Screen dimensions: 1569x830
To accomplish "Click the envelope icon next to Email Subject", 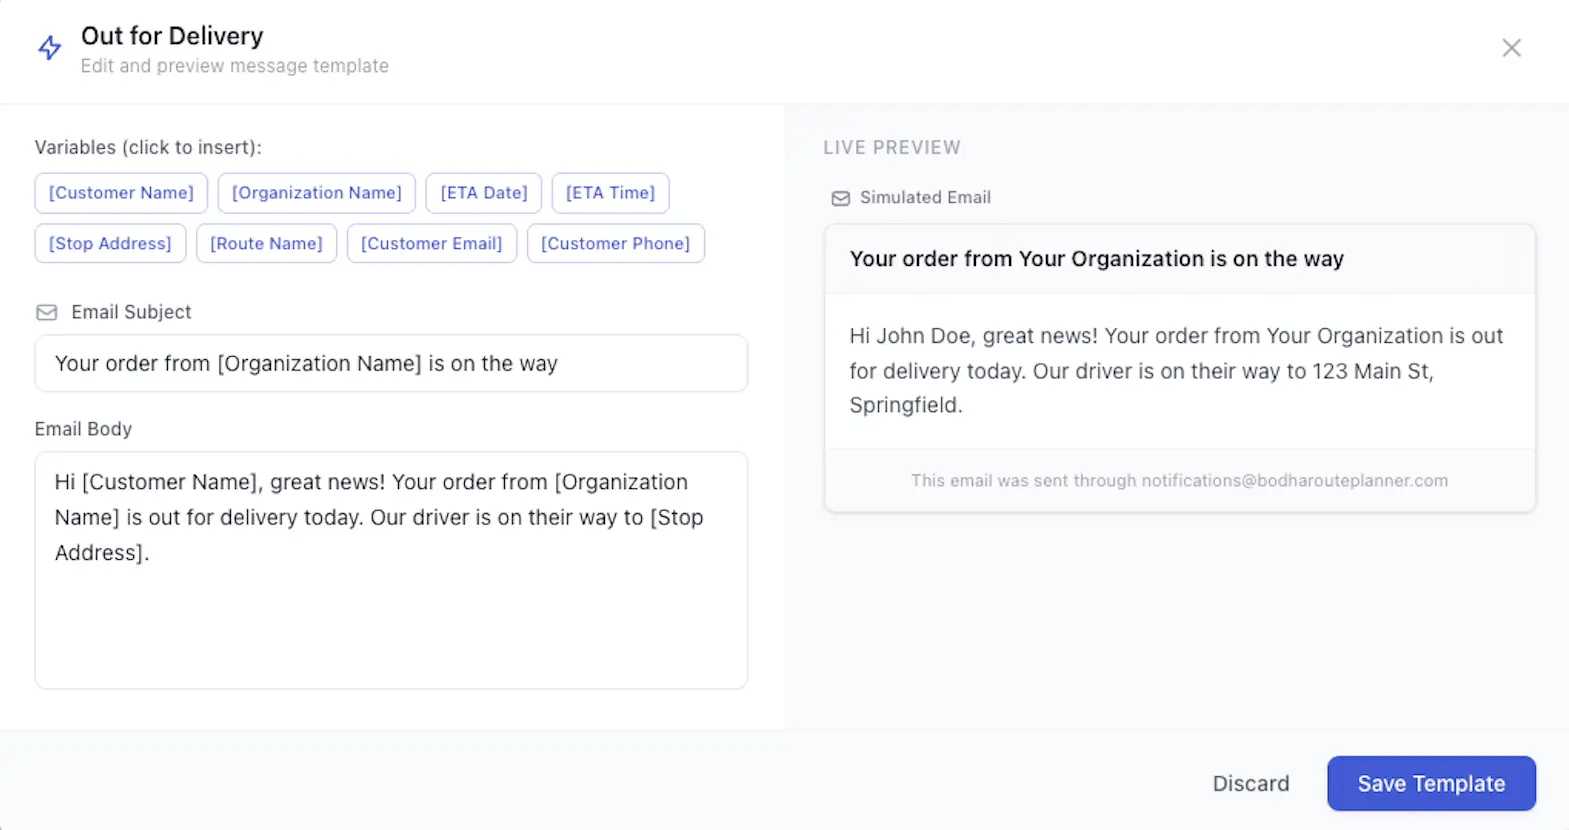I will click(x=47, y=312).
